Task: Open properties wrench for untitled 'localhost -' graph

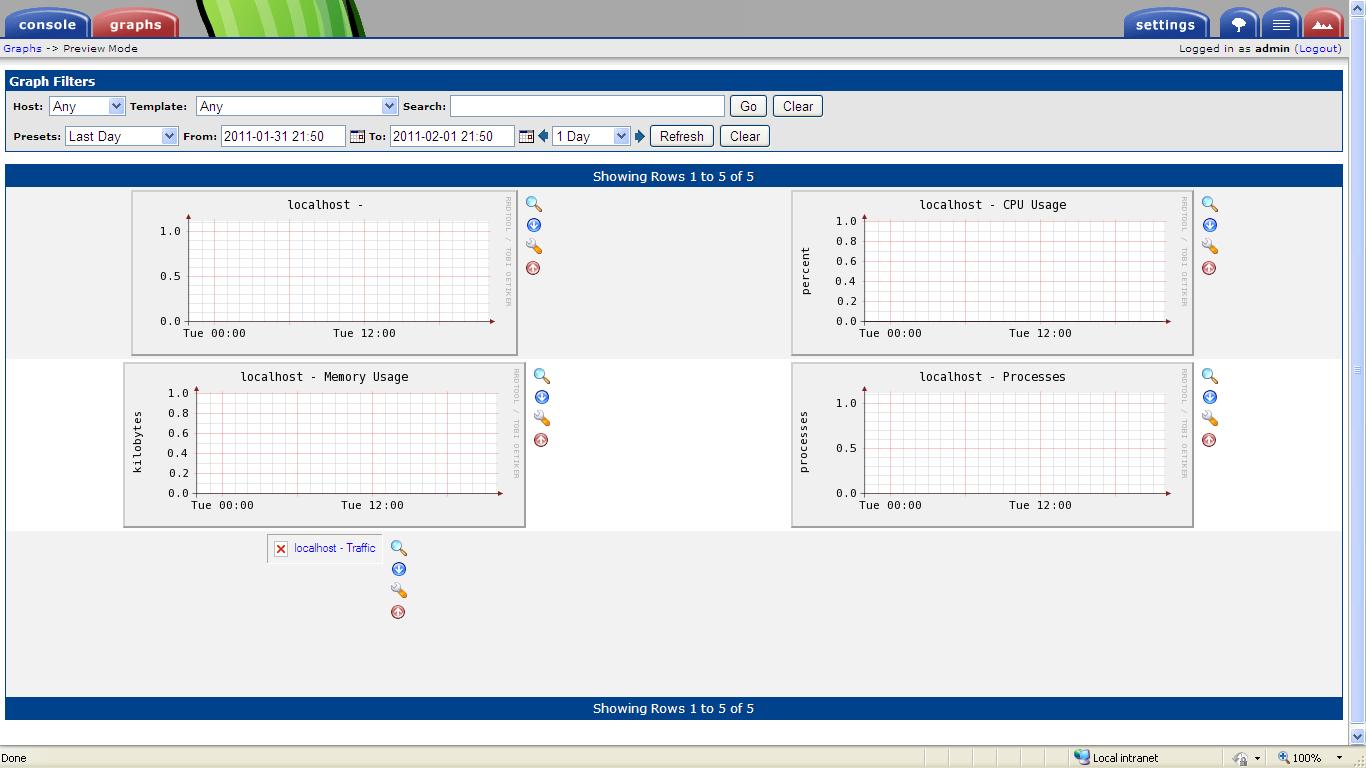Action: pos(534,247)
